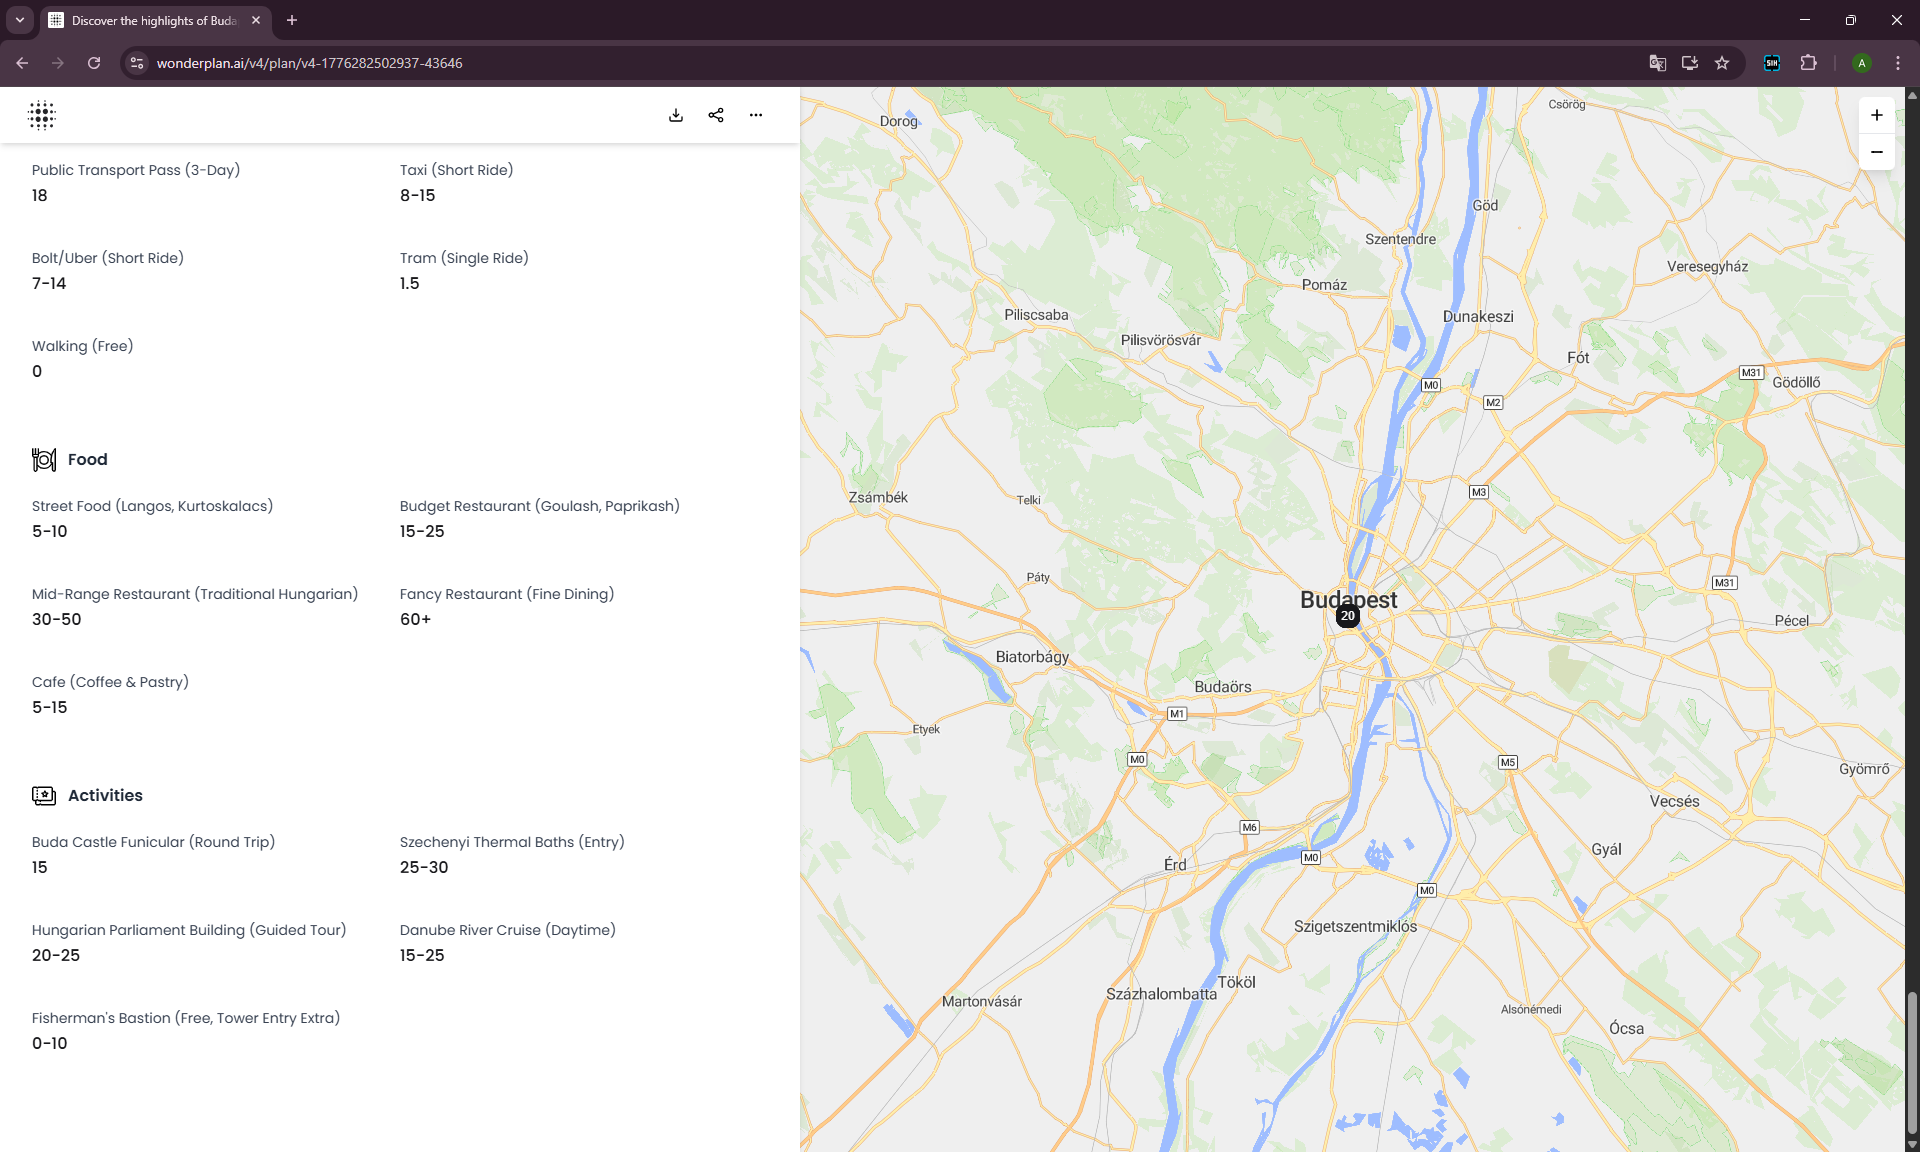This screenshot has height=1152, width=1920.
Task: Download the trip plan
Action: (x=676, y=115)
